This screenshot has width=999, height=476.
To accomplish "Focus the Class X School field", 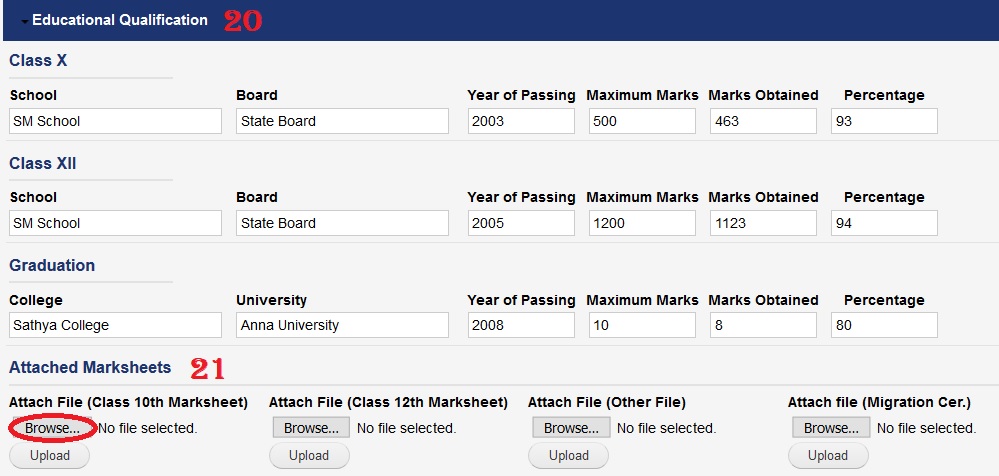I will (115, 121).
